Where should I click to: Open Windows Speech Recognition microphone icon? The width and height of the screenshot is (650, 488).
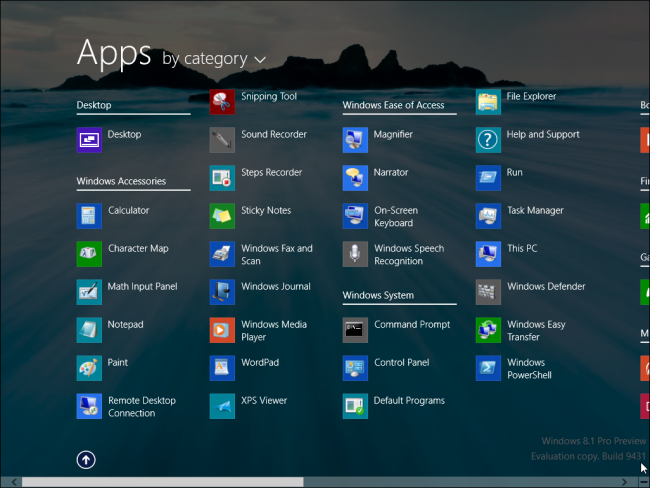355,254
